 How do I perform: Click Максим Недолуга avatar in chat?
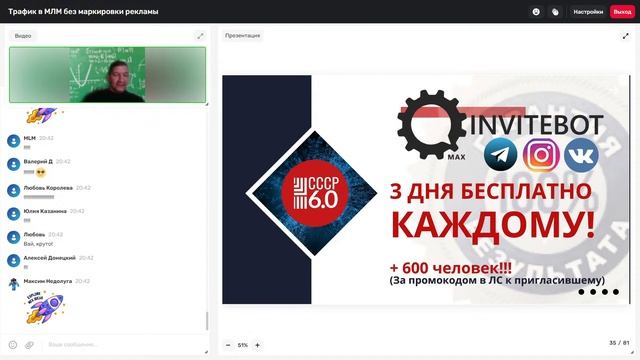click(x=13, y=284)
